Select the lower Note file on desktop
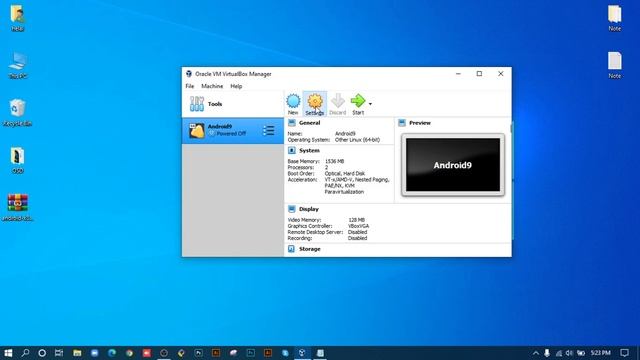The height and width of the screenshot is (360, 640). [614, 65]
